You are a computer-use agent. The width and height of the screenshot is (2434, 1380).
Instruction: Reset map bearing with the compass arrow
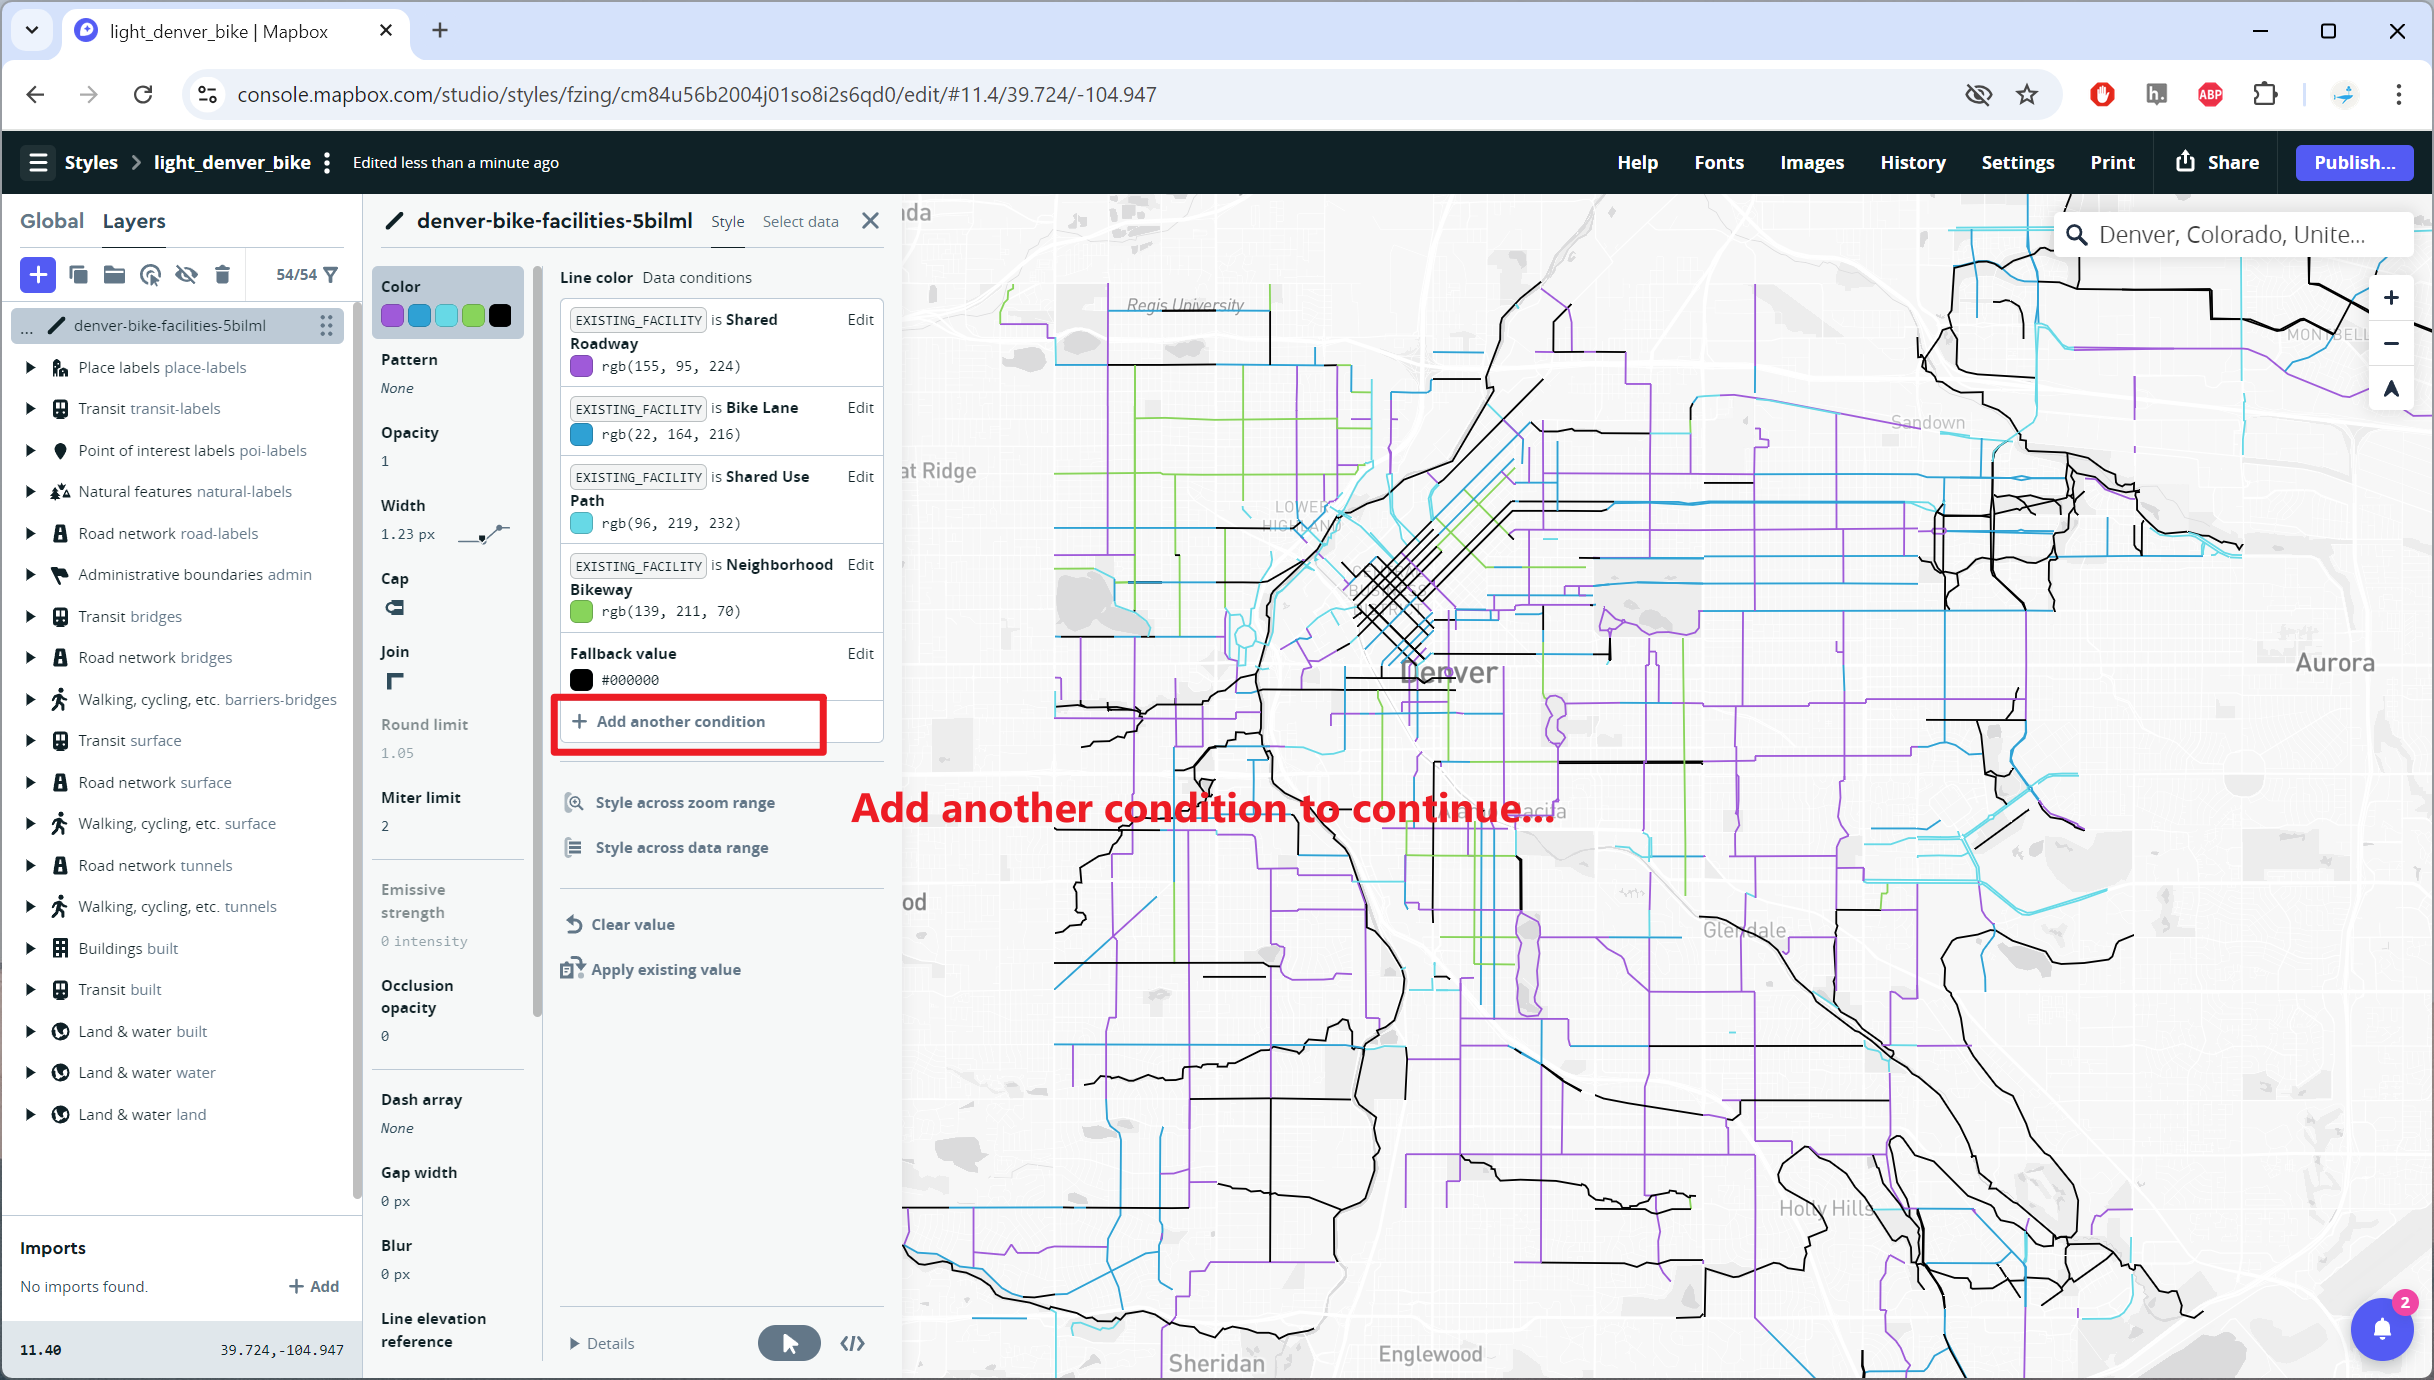(2391, 389)
